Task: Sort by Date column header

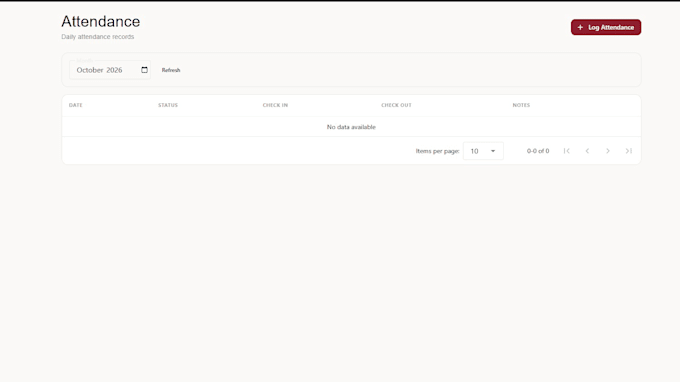Action: tap(75, 105)
